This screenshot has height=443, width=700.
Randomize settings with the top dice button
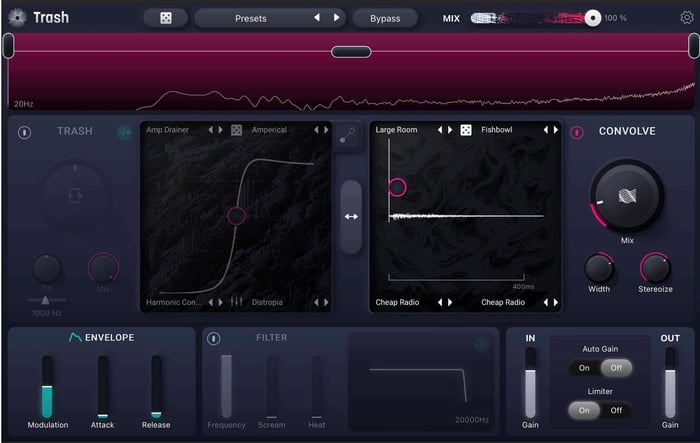(166, 18)
